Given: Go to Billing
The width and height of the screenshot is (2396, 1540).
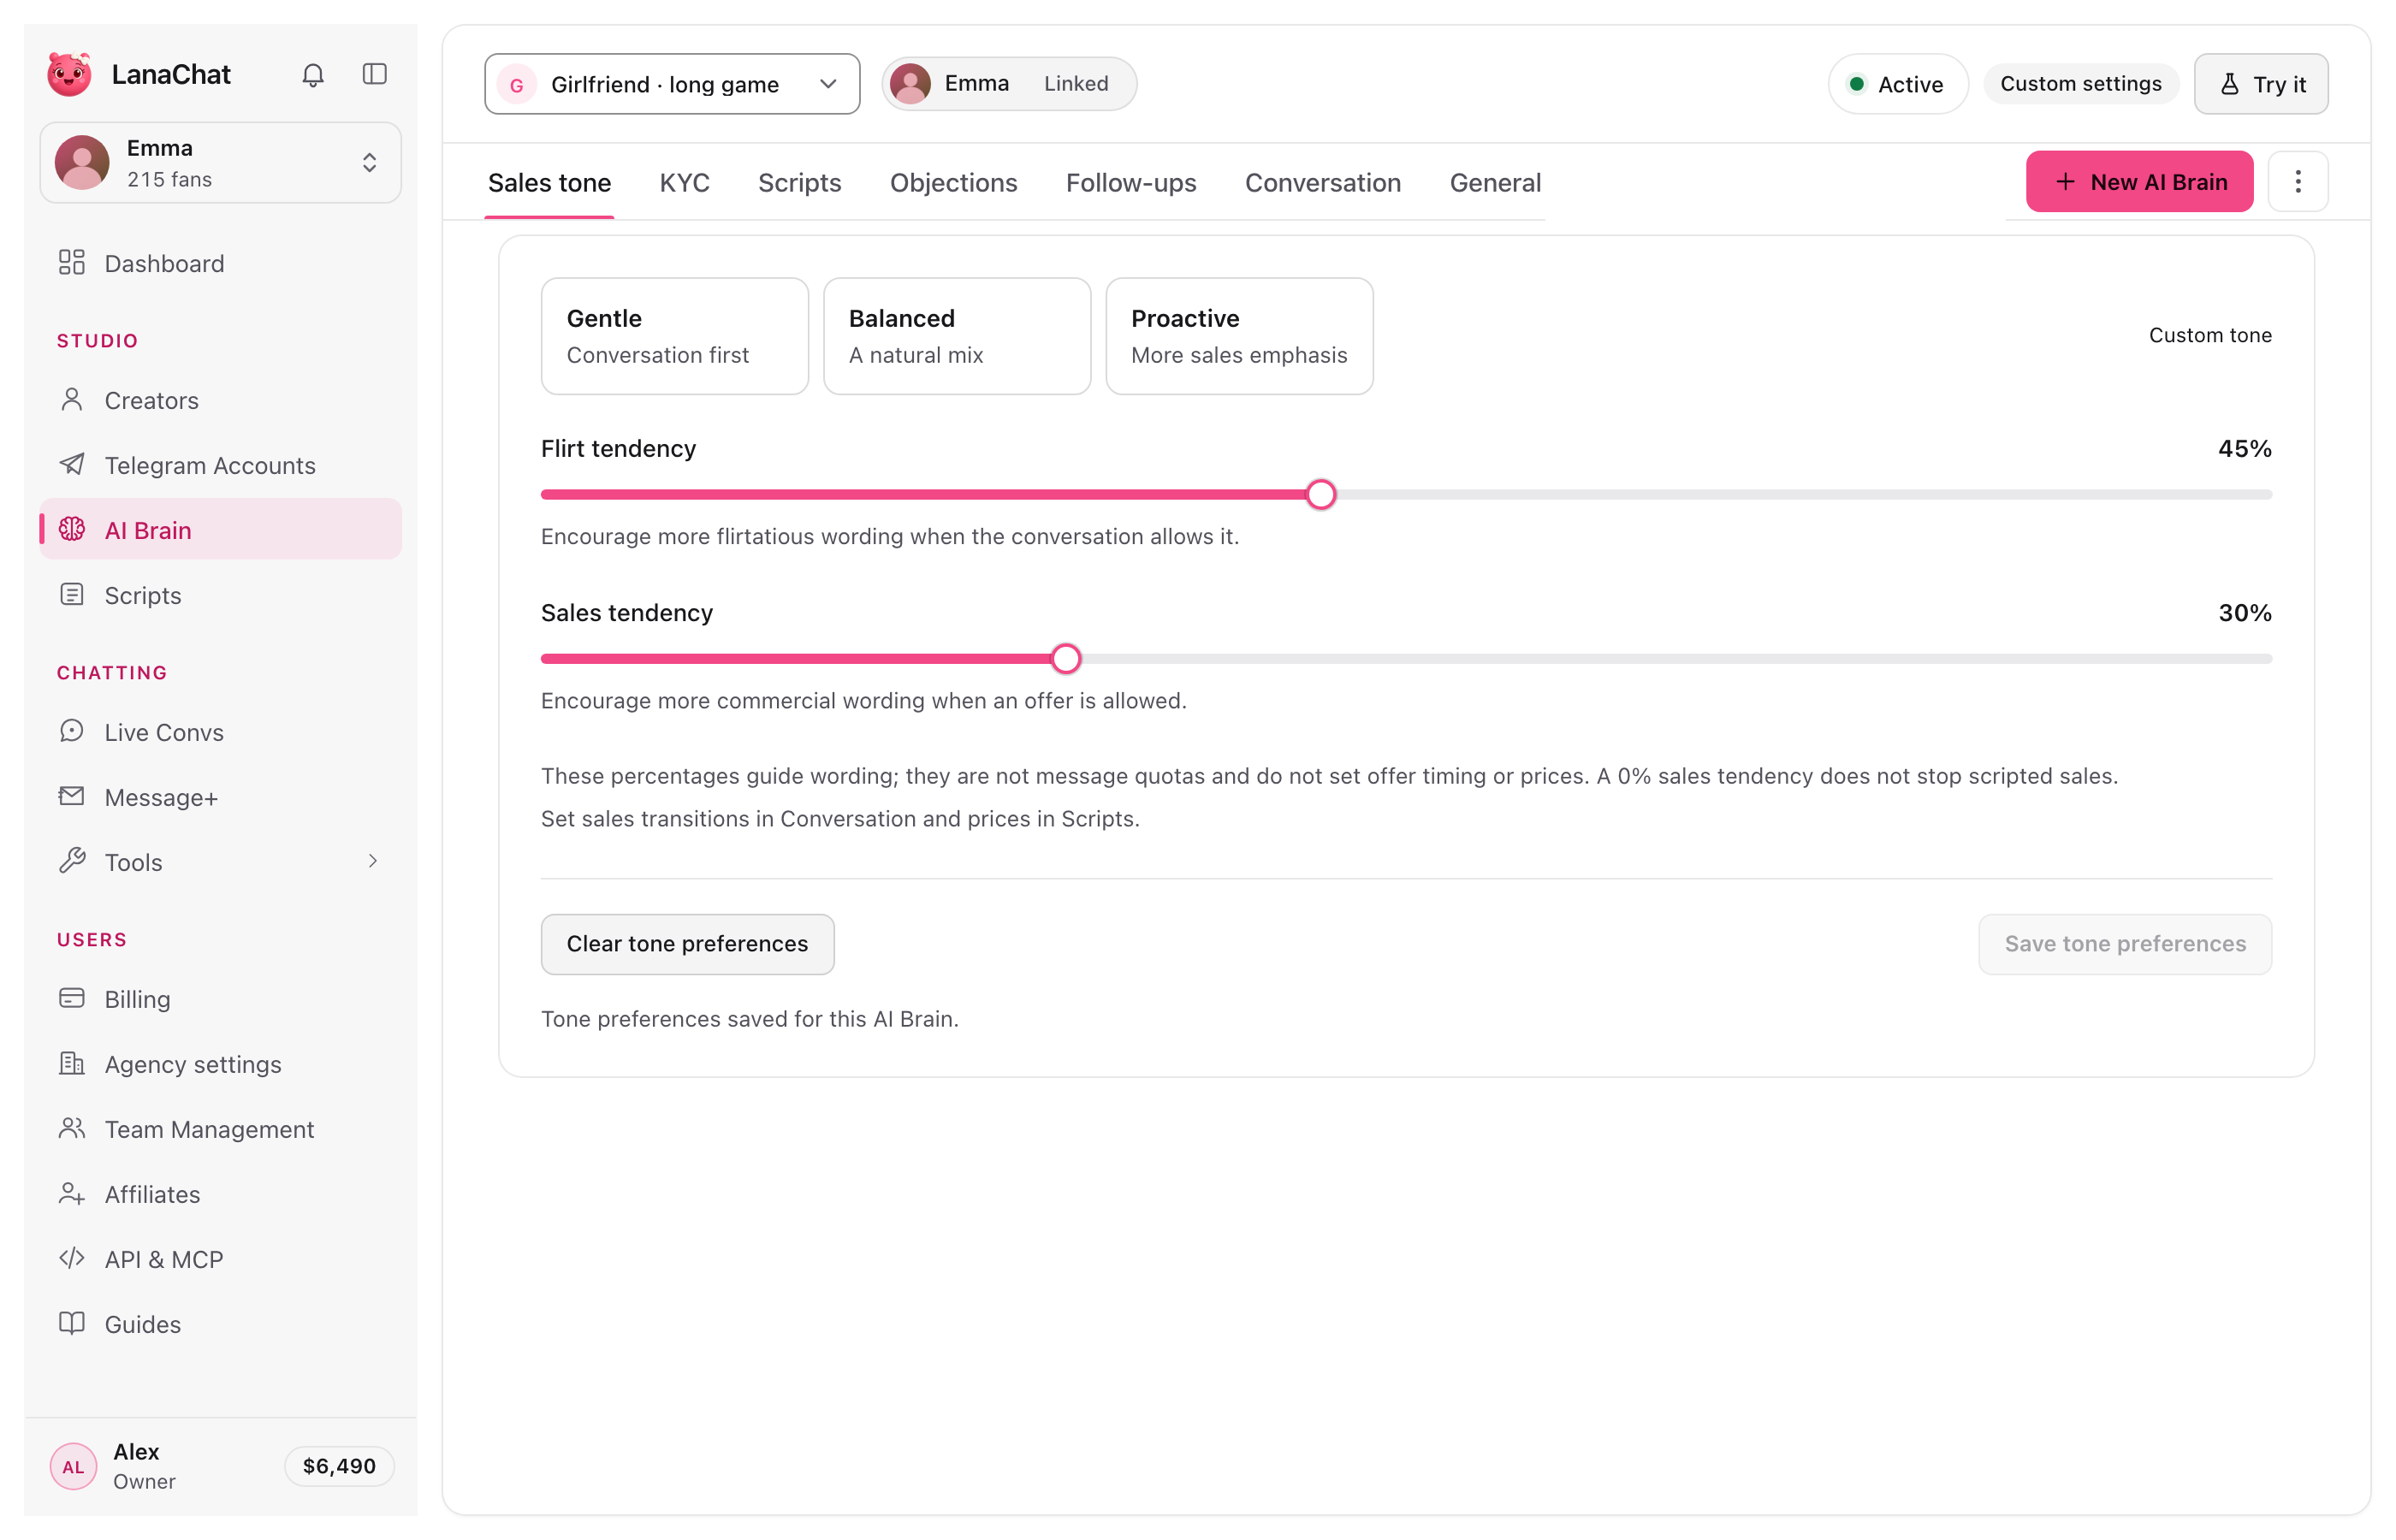Looking at the screenshot, I should tap(221, 999).
